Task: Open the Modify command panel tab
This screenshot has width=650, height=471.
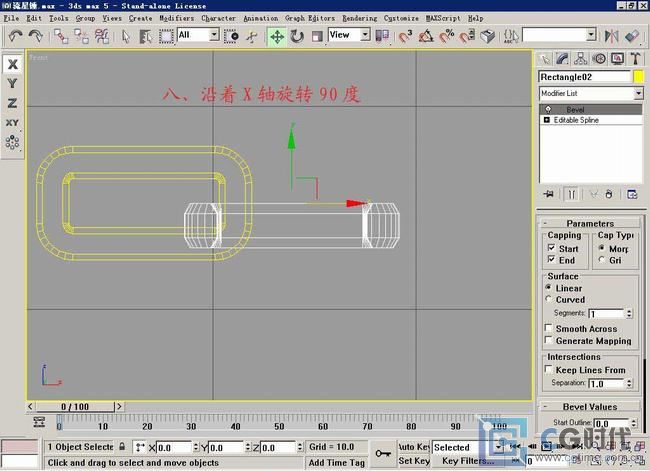Action: tap(562, 59)
